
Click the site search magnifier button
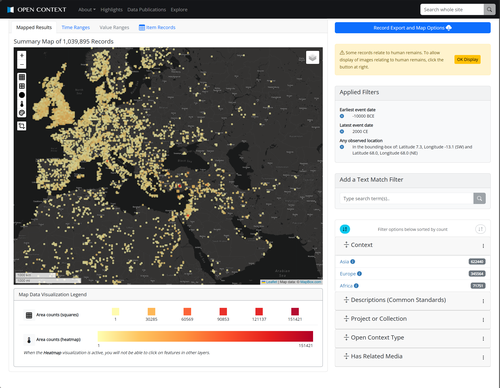click(x=489, y=10)
